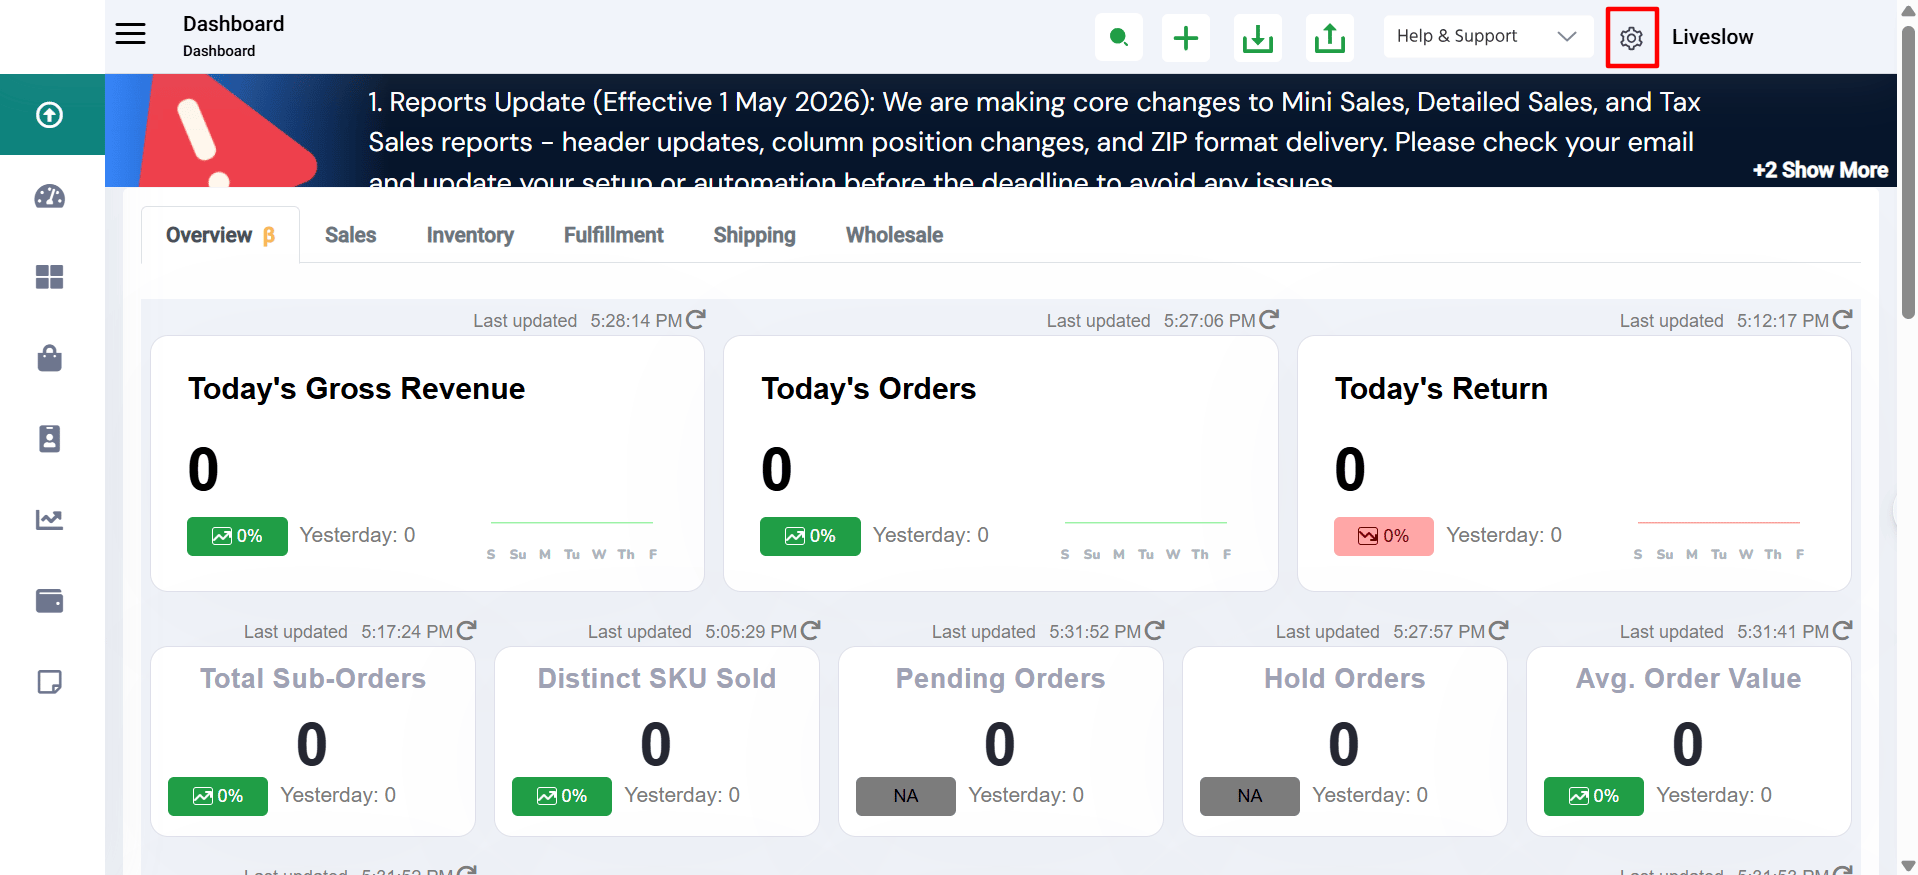Screen dimensions: 1918x875
Task: Select the Overview tab
Action: pyautogui.click(x=220, y=235)
